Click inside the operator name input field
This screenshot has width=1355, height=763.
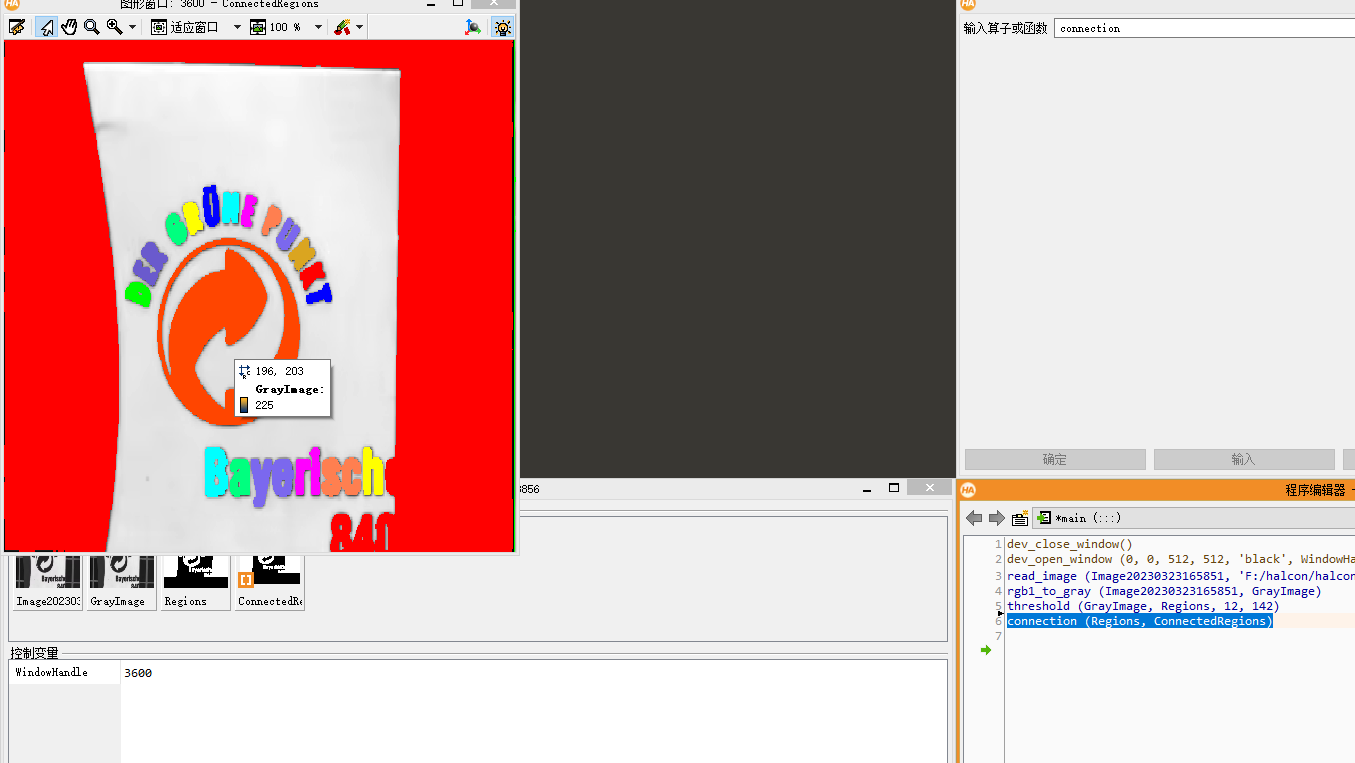coord(1205,28)
